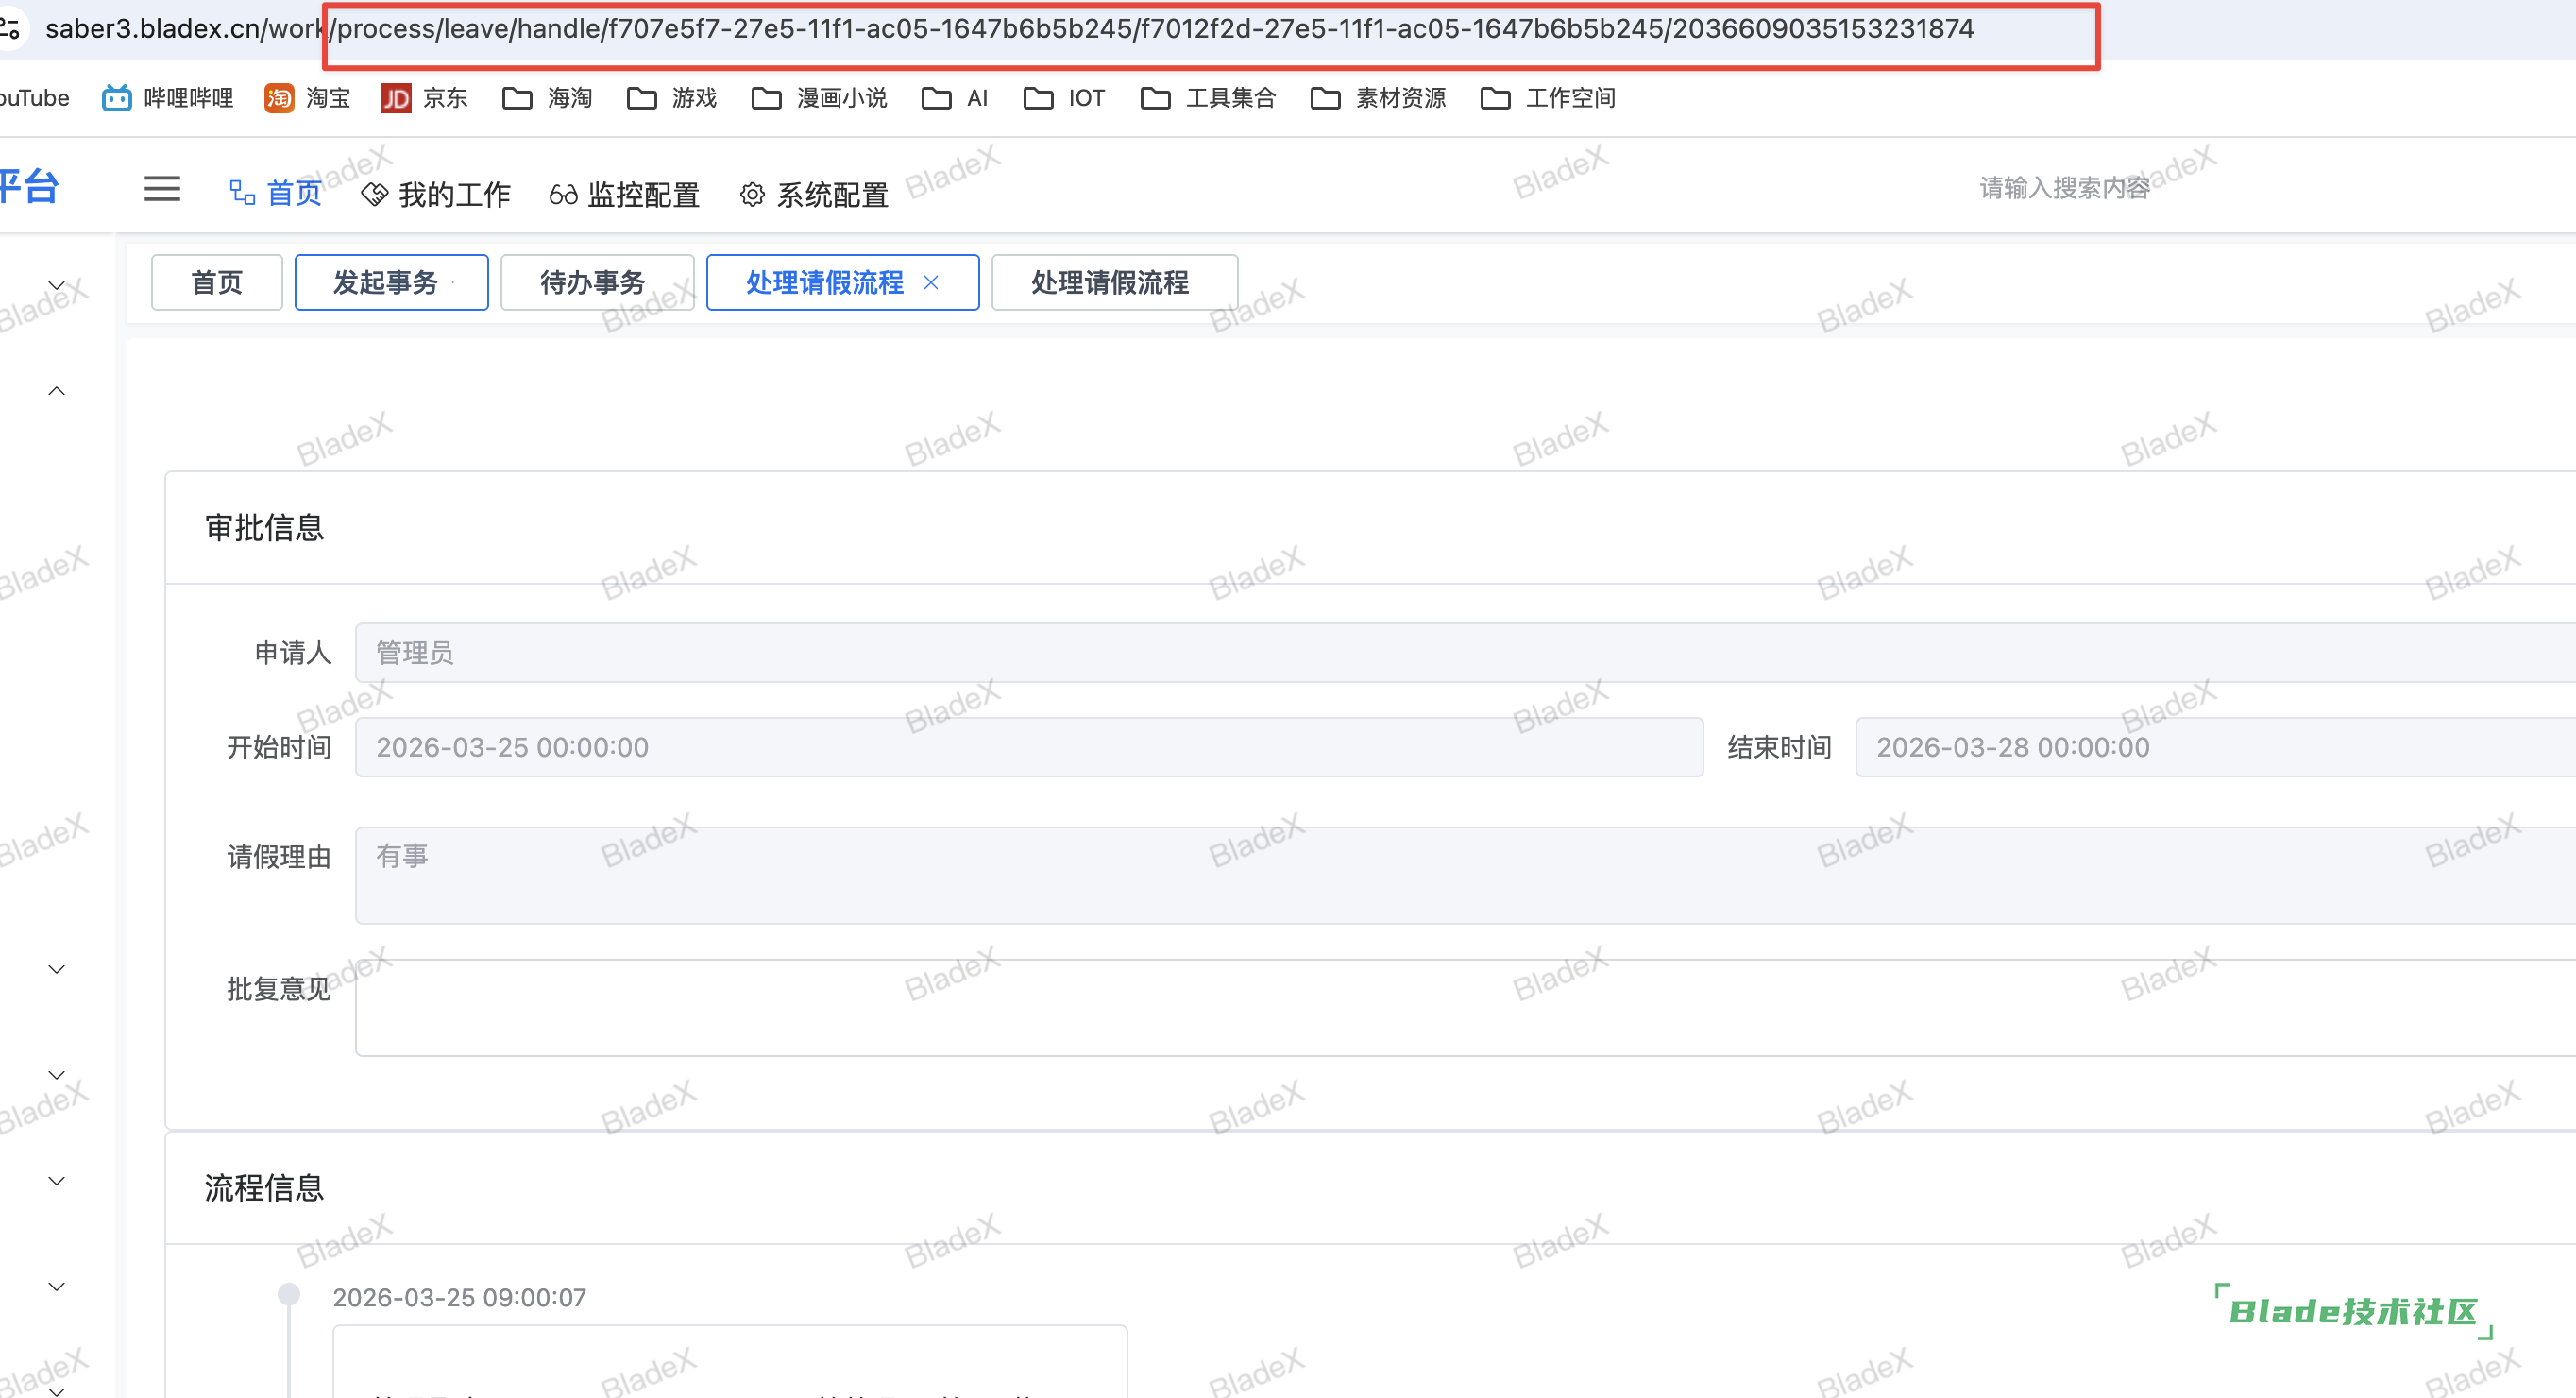Click the site info icon in address bar
This screenshot has width=2576, height=1398.
click(x=10, y=28)
